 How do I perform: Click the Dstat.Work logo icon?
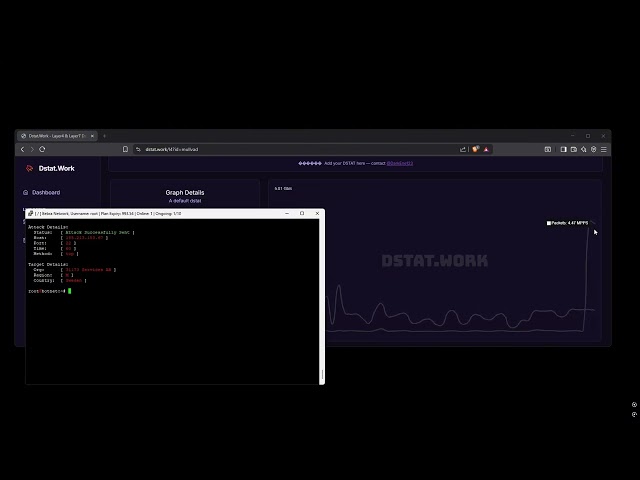(x=29, y=168)
